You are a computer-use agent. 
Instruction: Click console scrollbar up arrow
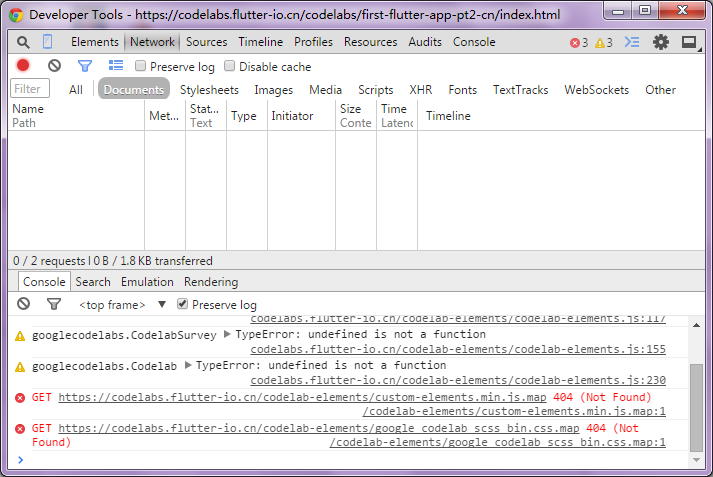[x=696, y=325]
